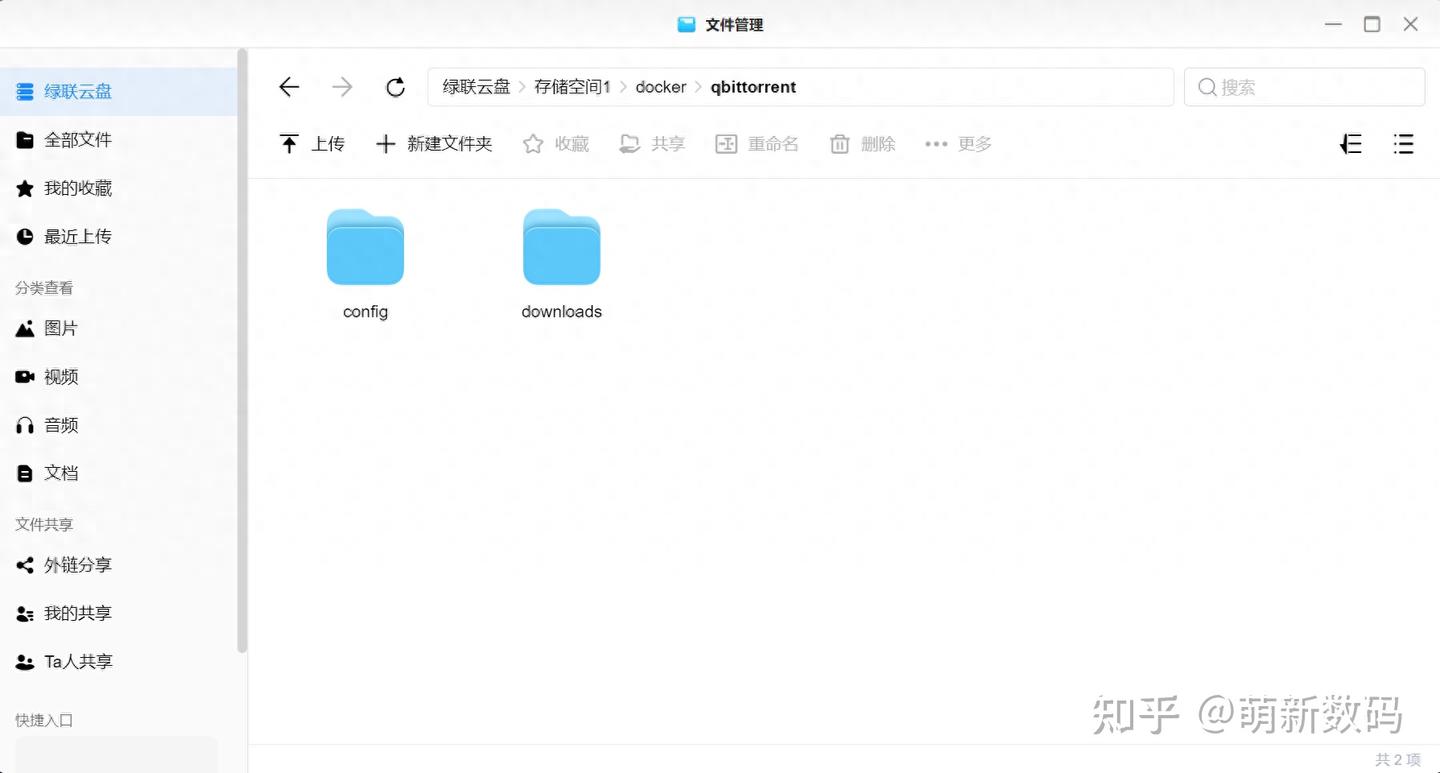The width and height of the screenshot is (1440, 773).
Task: Click the 共享 toolbar icon
Action: tap(651, 143)
